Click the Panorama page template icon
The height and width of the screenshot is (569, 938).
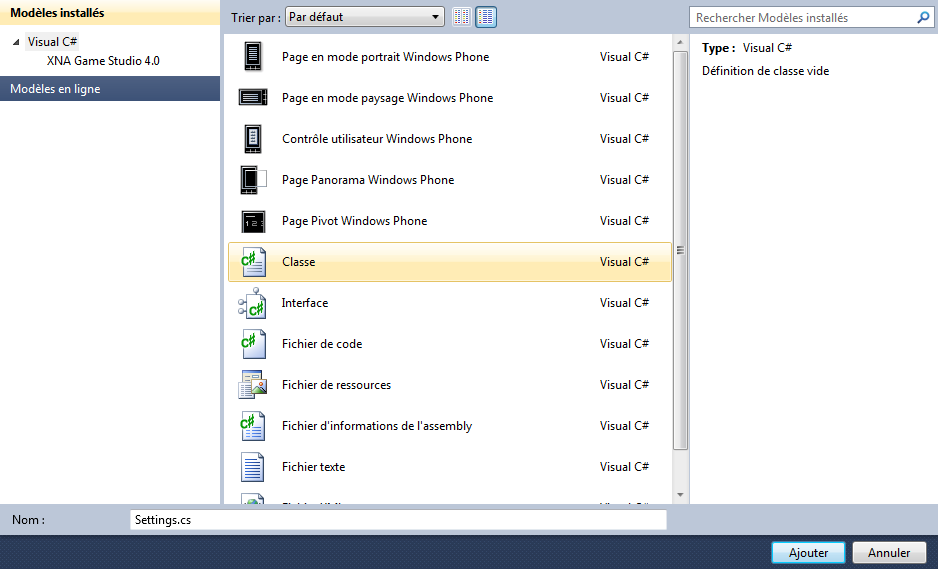(x=253, y=180)
